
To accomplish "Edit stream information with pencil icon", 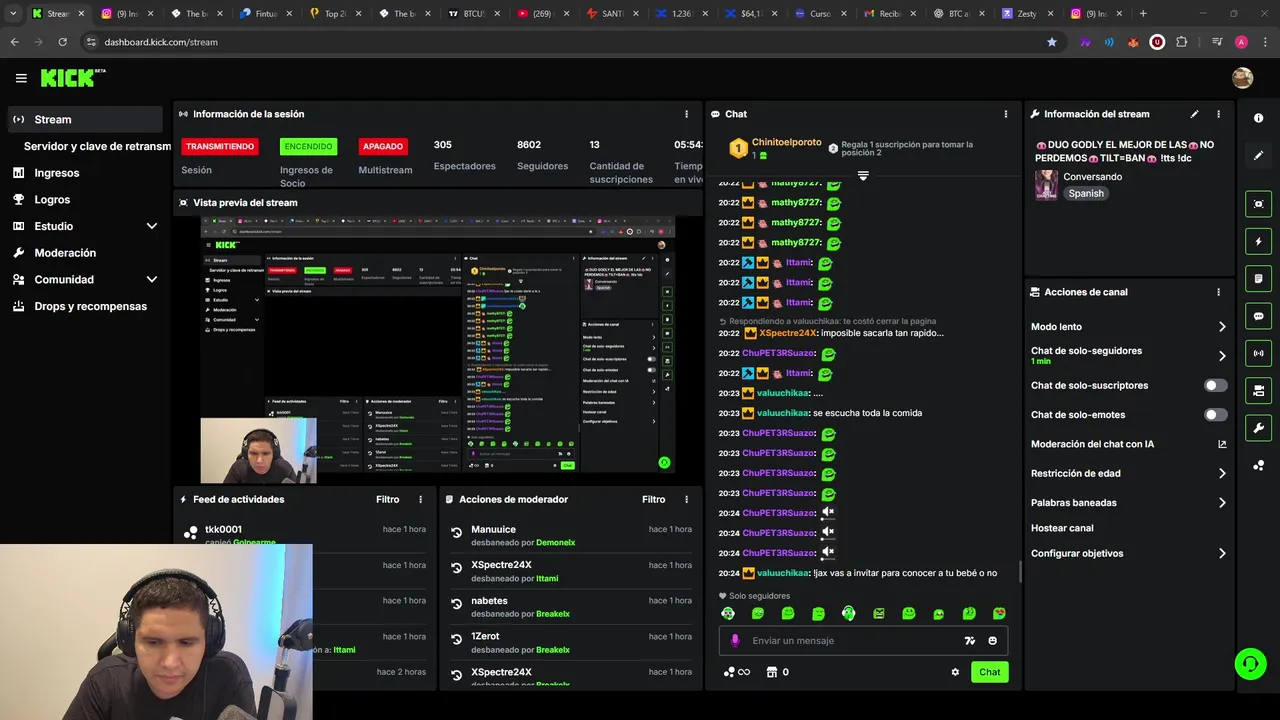I will pyautogui.click(x=1194, y=114).
